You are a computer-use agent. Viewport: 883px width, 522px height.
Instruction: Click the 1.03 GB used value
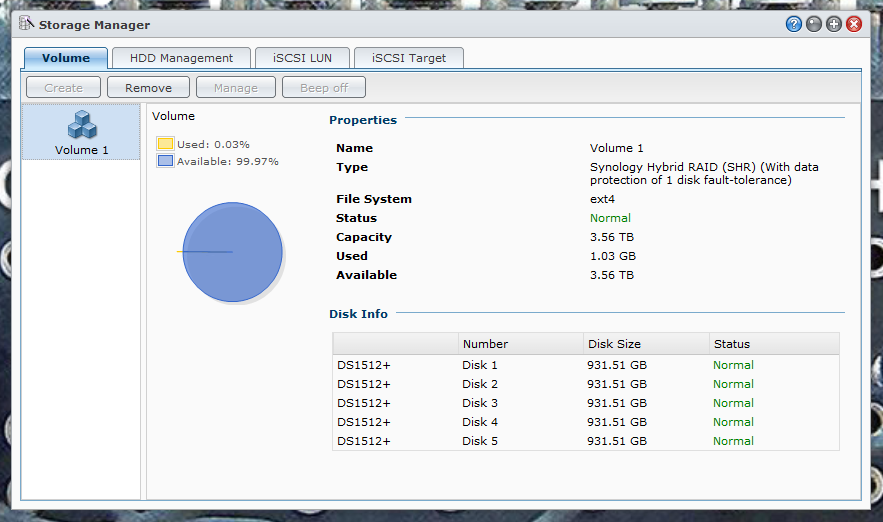point(613,256)
